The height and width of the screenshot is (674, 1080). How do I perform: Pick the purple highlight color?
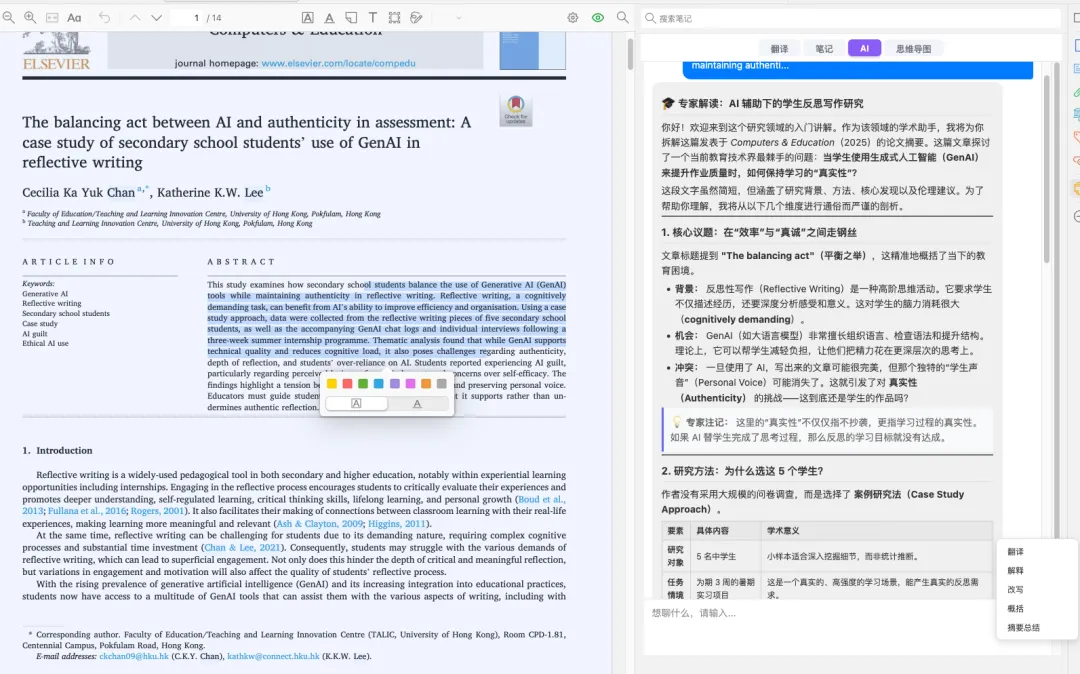[395, 383]
